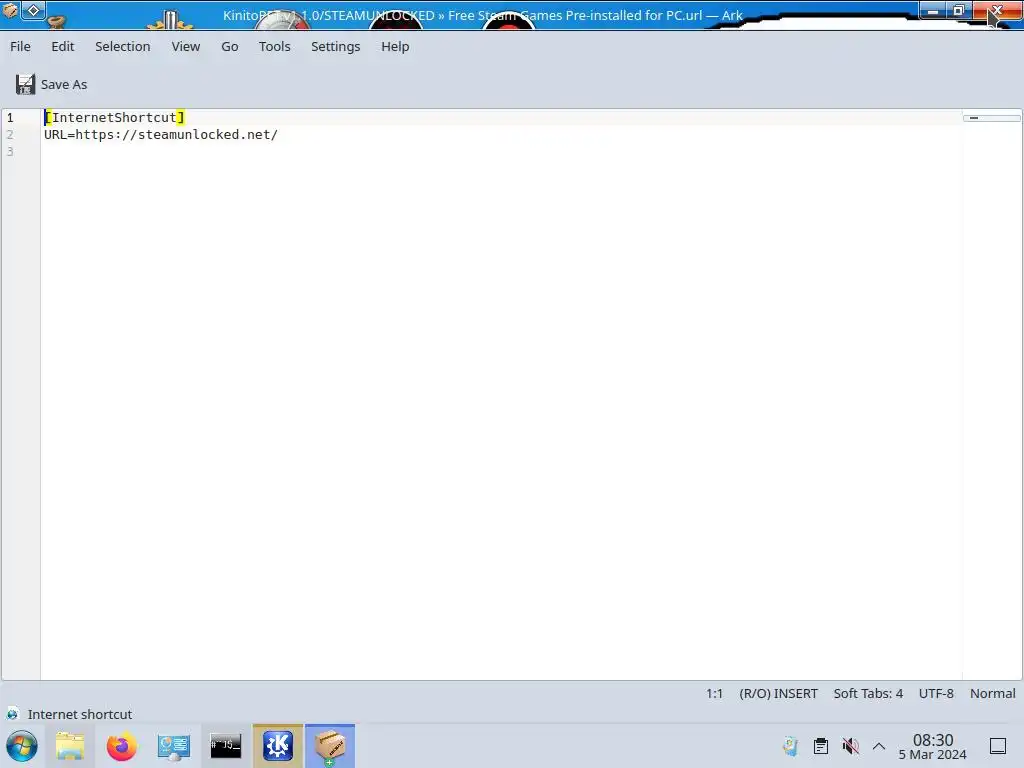The width and height of the screenshot is (1024, 768).
Task: Open the start menu launcher
Action: [22, 746]
